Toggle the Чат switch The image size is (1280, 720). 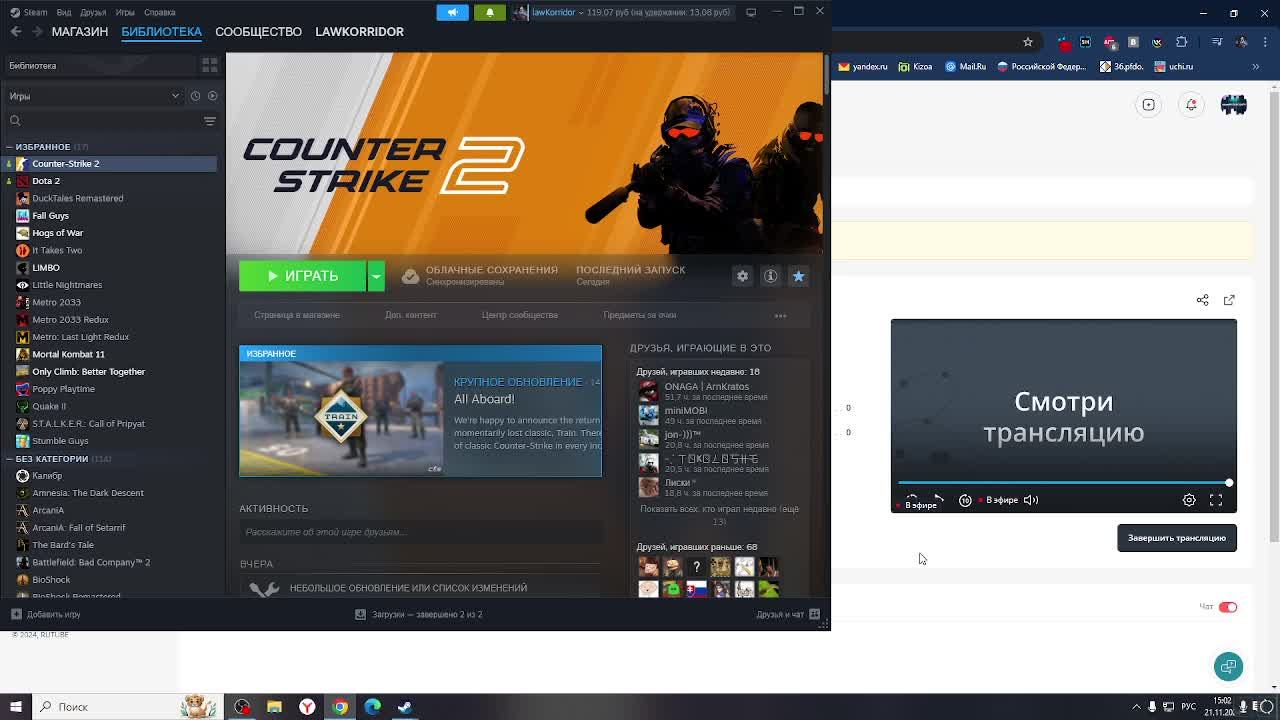tap(1228, 607)
